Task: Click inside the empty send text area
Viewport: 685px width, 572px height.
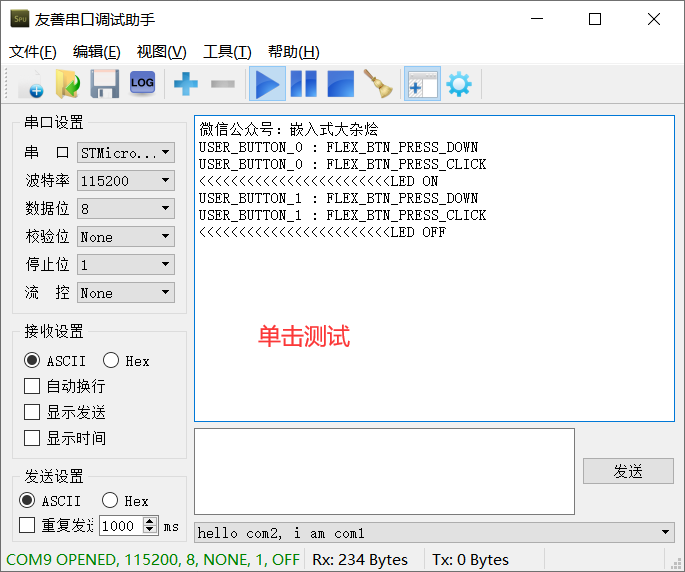Action: [384, 471]
